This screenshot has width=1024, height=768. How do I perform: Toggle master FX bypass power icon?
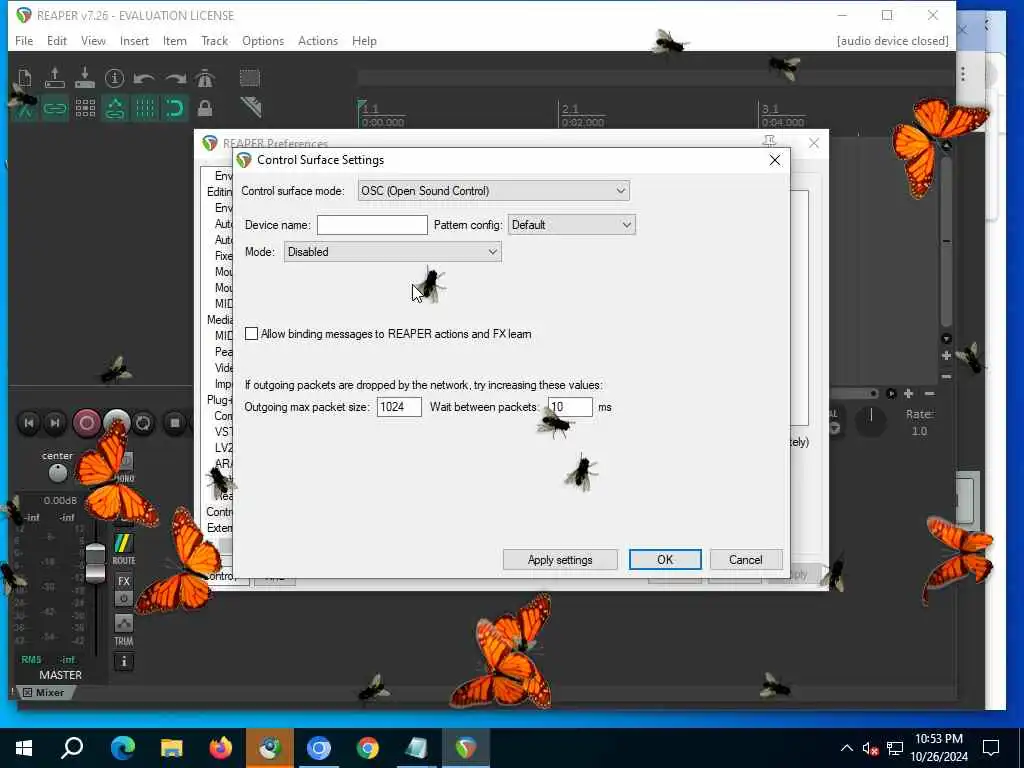click(x=123, y=598)
